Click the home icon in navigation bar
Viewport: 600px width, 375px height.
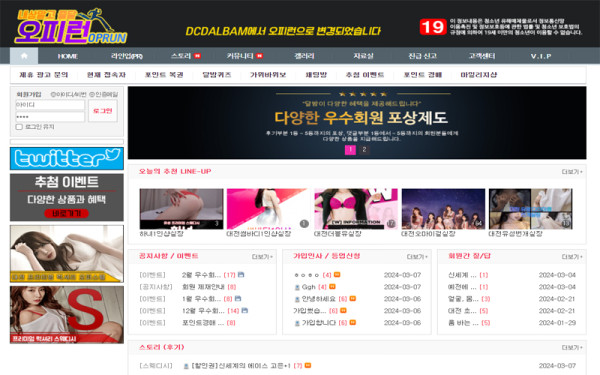(24, 56)
